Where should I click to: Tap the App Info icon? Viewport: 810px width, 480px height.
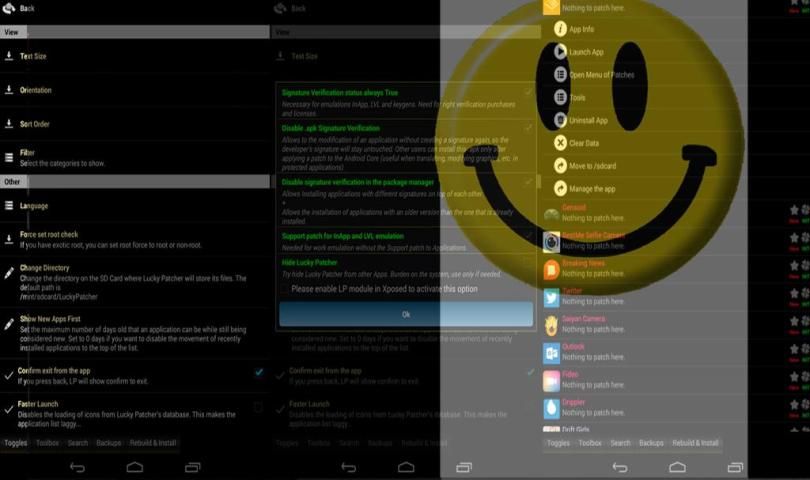click(560, 29)
